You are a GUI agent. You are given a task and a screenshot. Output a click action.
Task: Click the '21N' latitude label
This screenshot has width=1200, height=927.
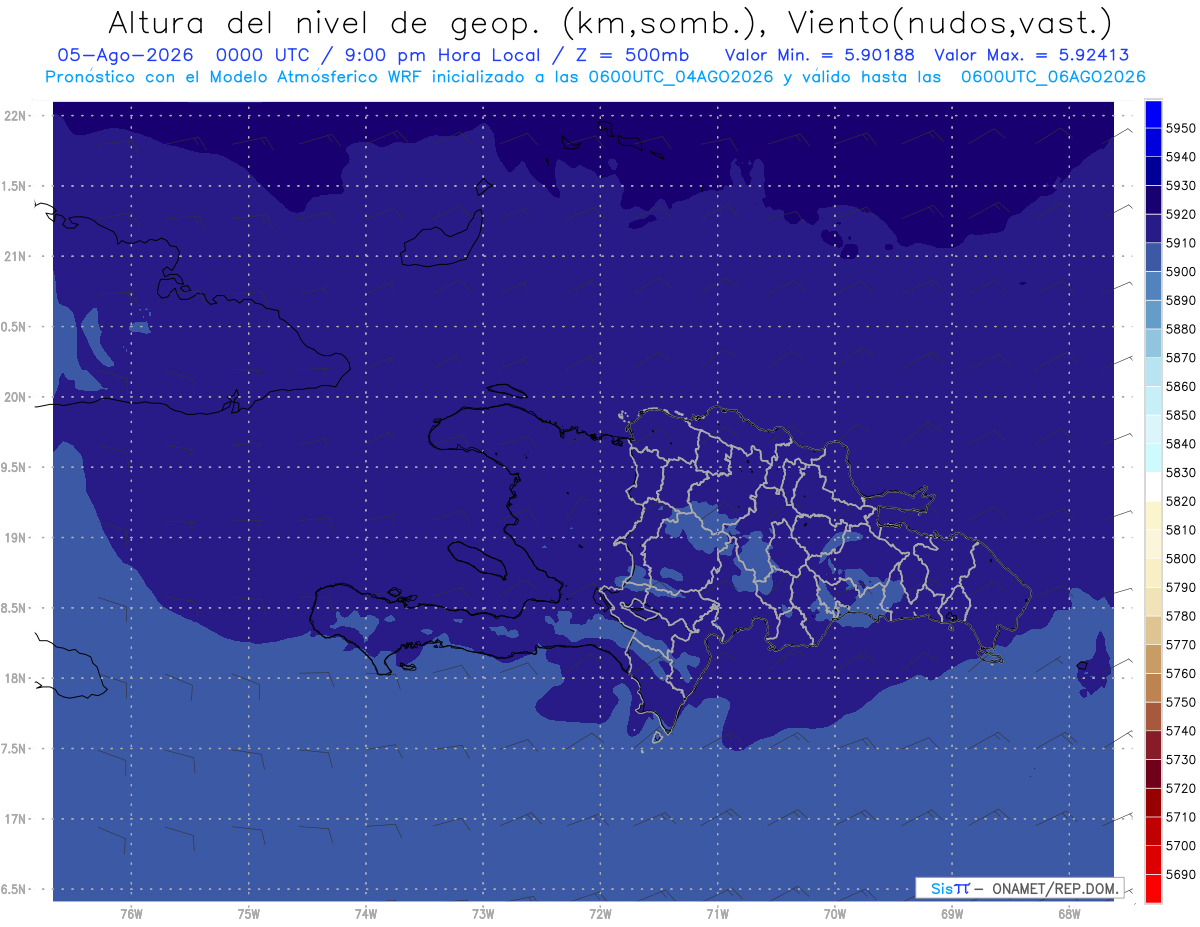[14, 256]
